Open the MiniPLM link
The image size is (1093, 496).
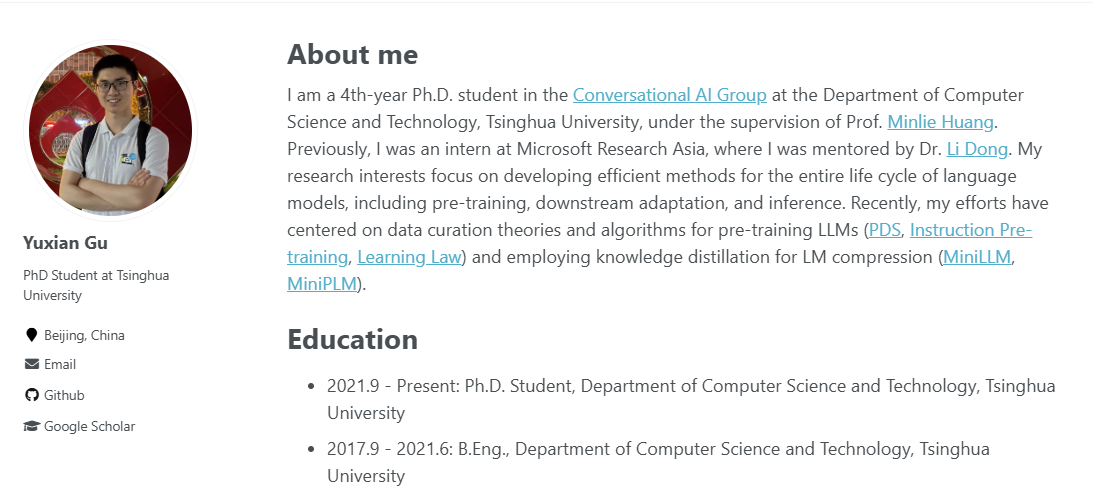click(x=322, y=284)
